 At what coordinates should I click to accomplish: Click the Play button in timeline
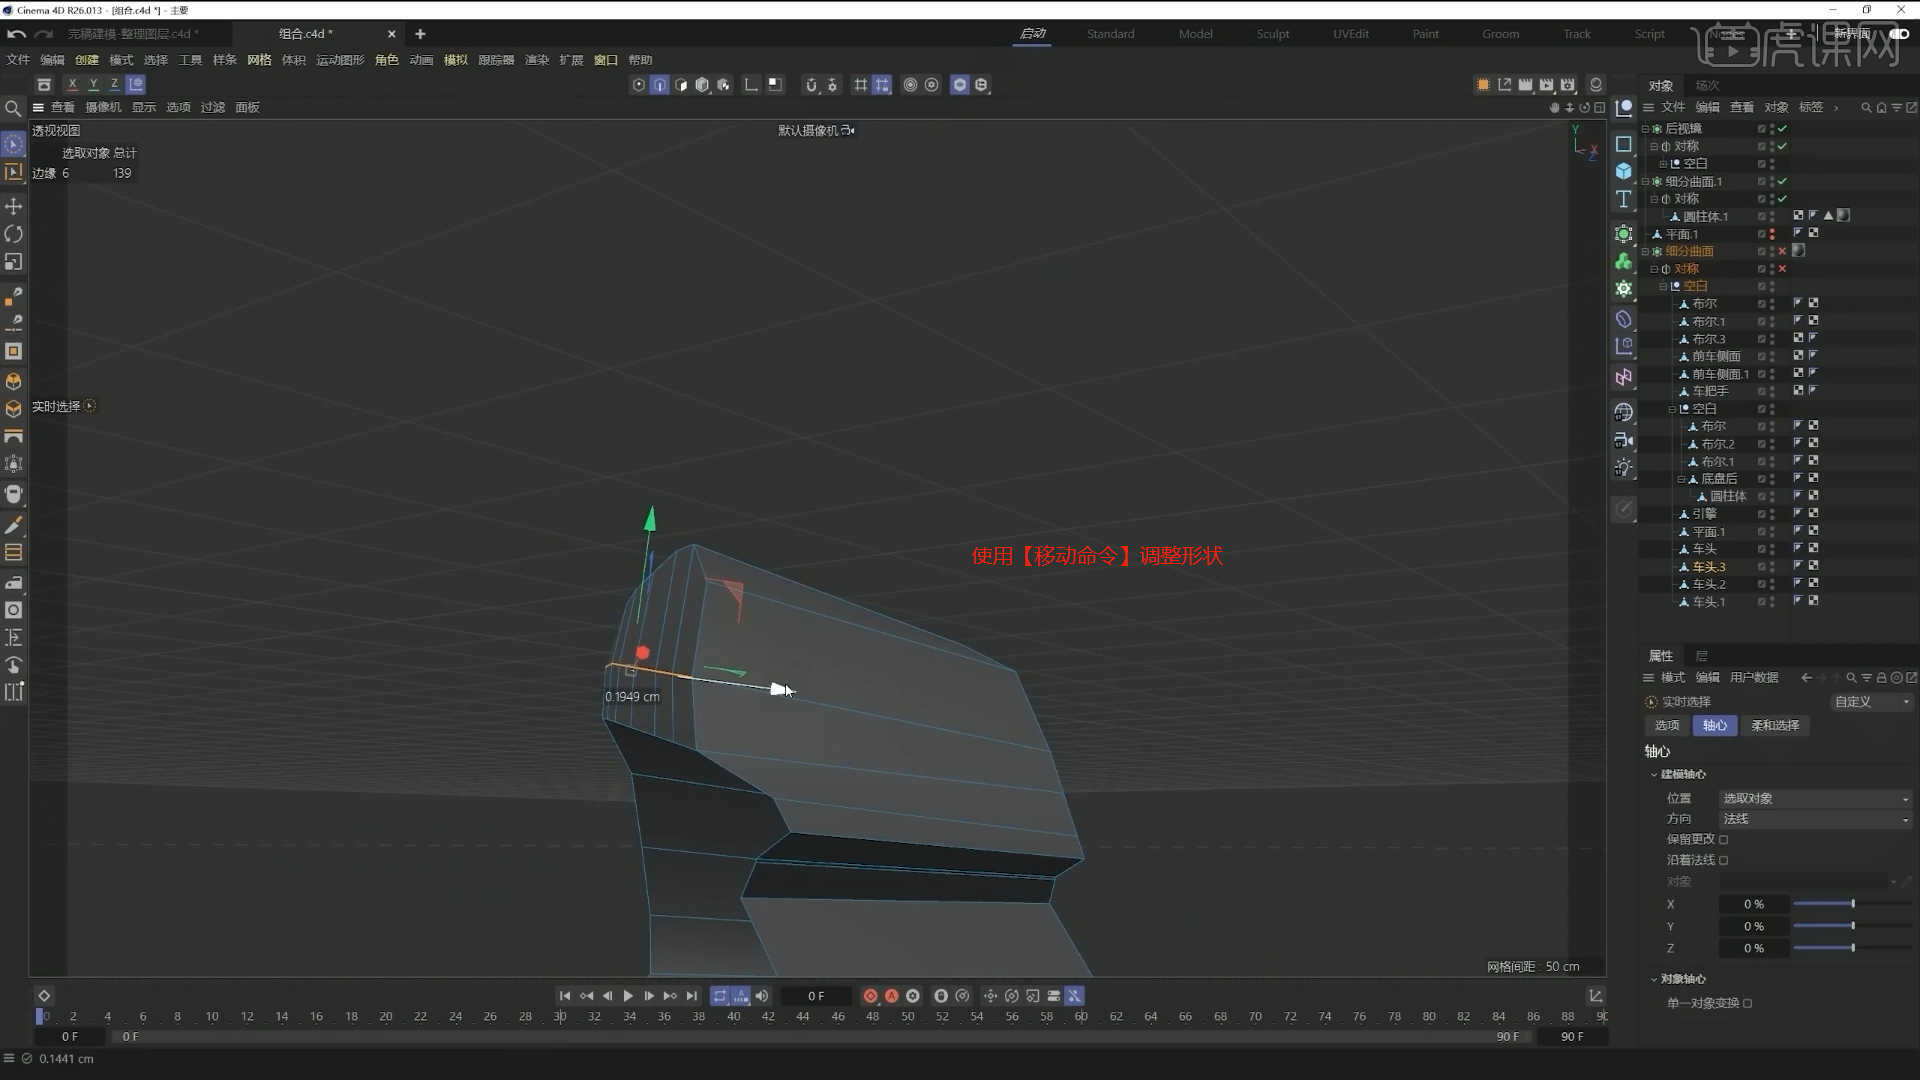[628, 996]
